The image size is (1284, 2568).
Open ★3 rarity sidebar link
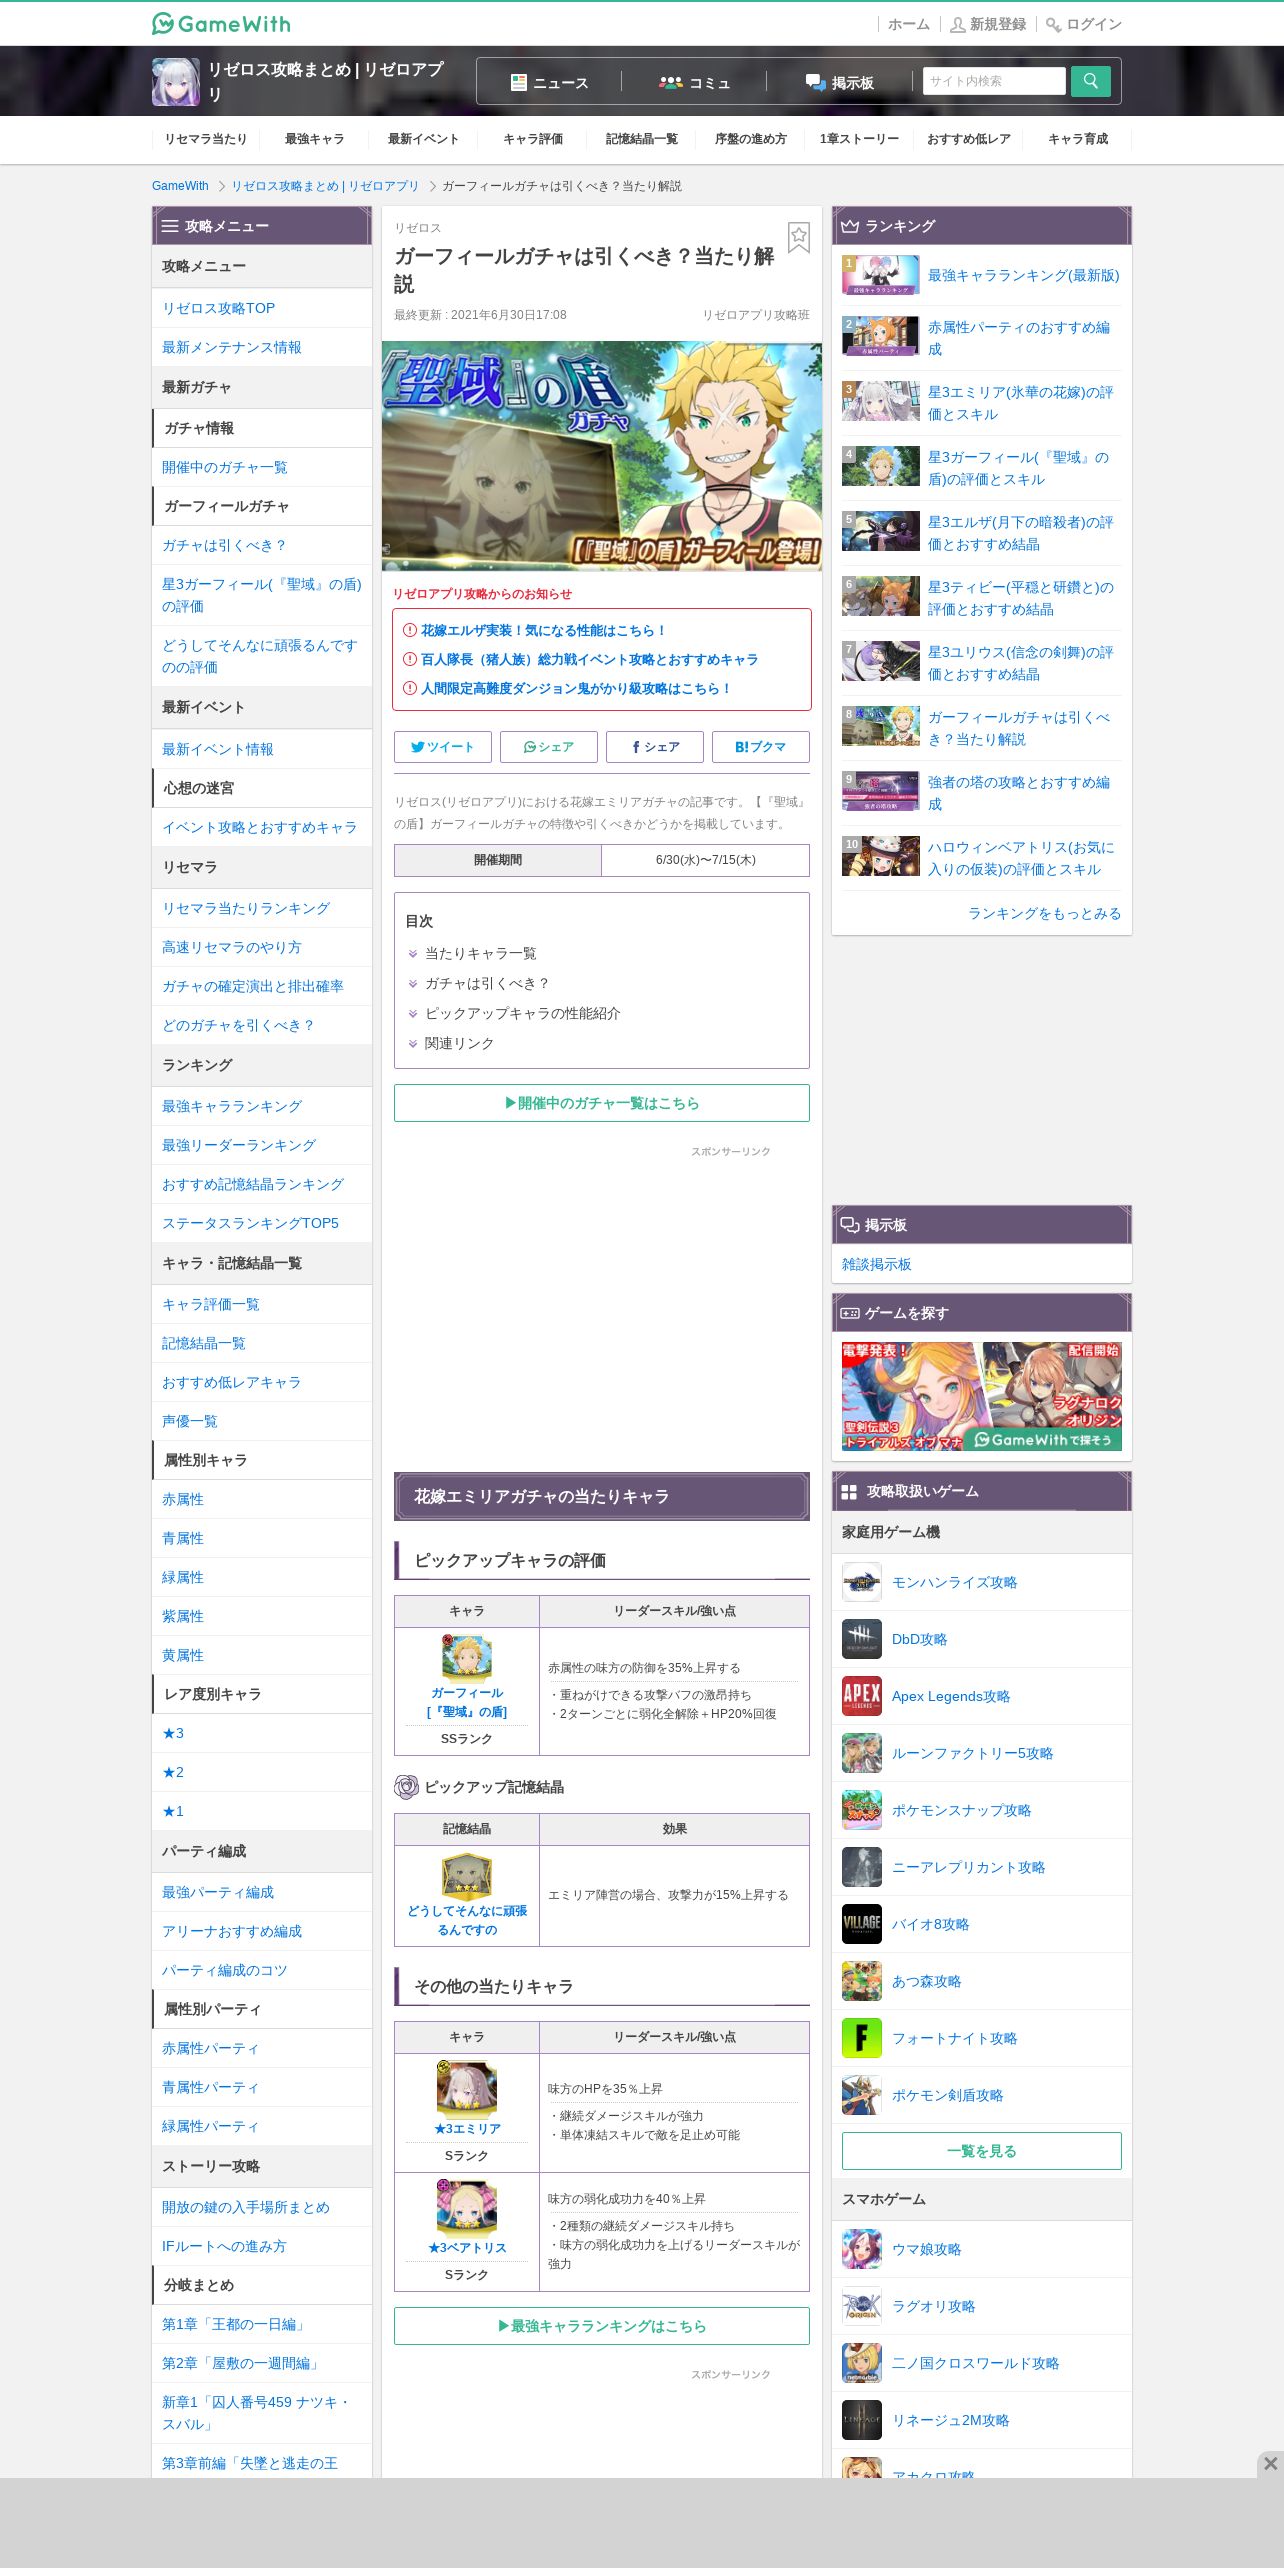(x=173, y=1733)
